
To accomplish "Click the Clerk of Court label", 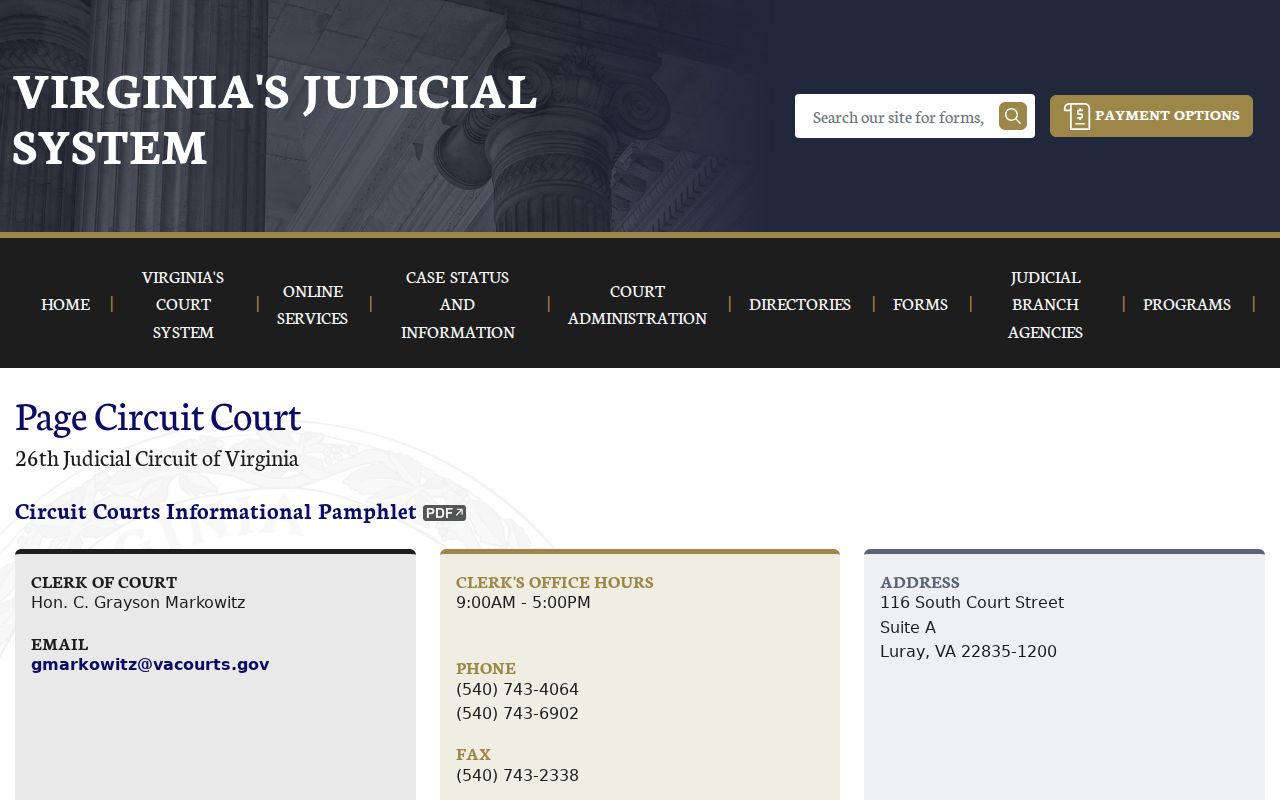I will click(x=104, y=582).
